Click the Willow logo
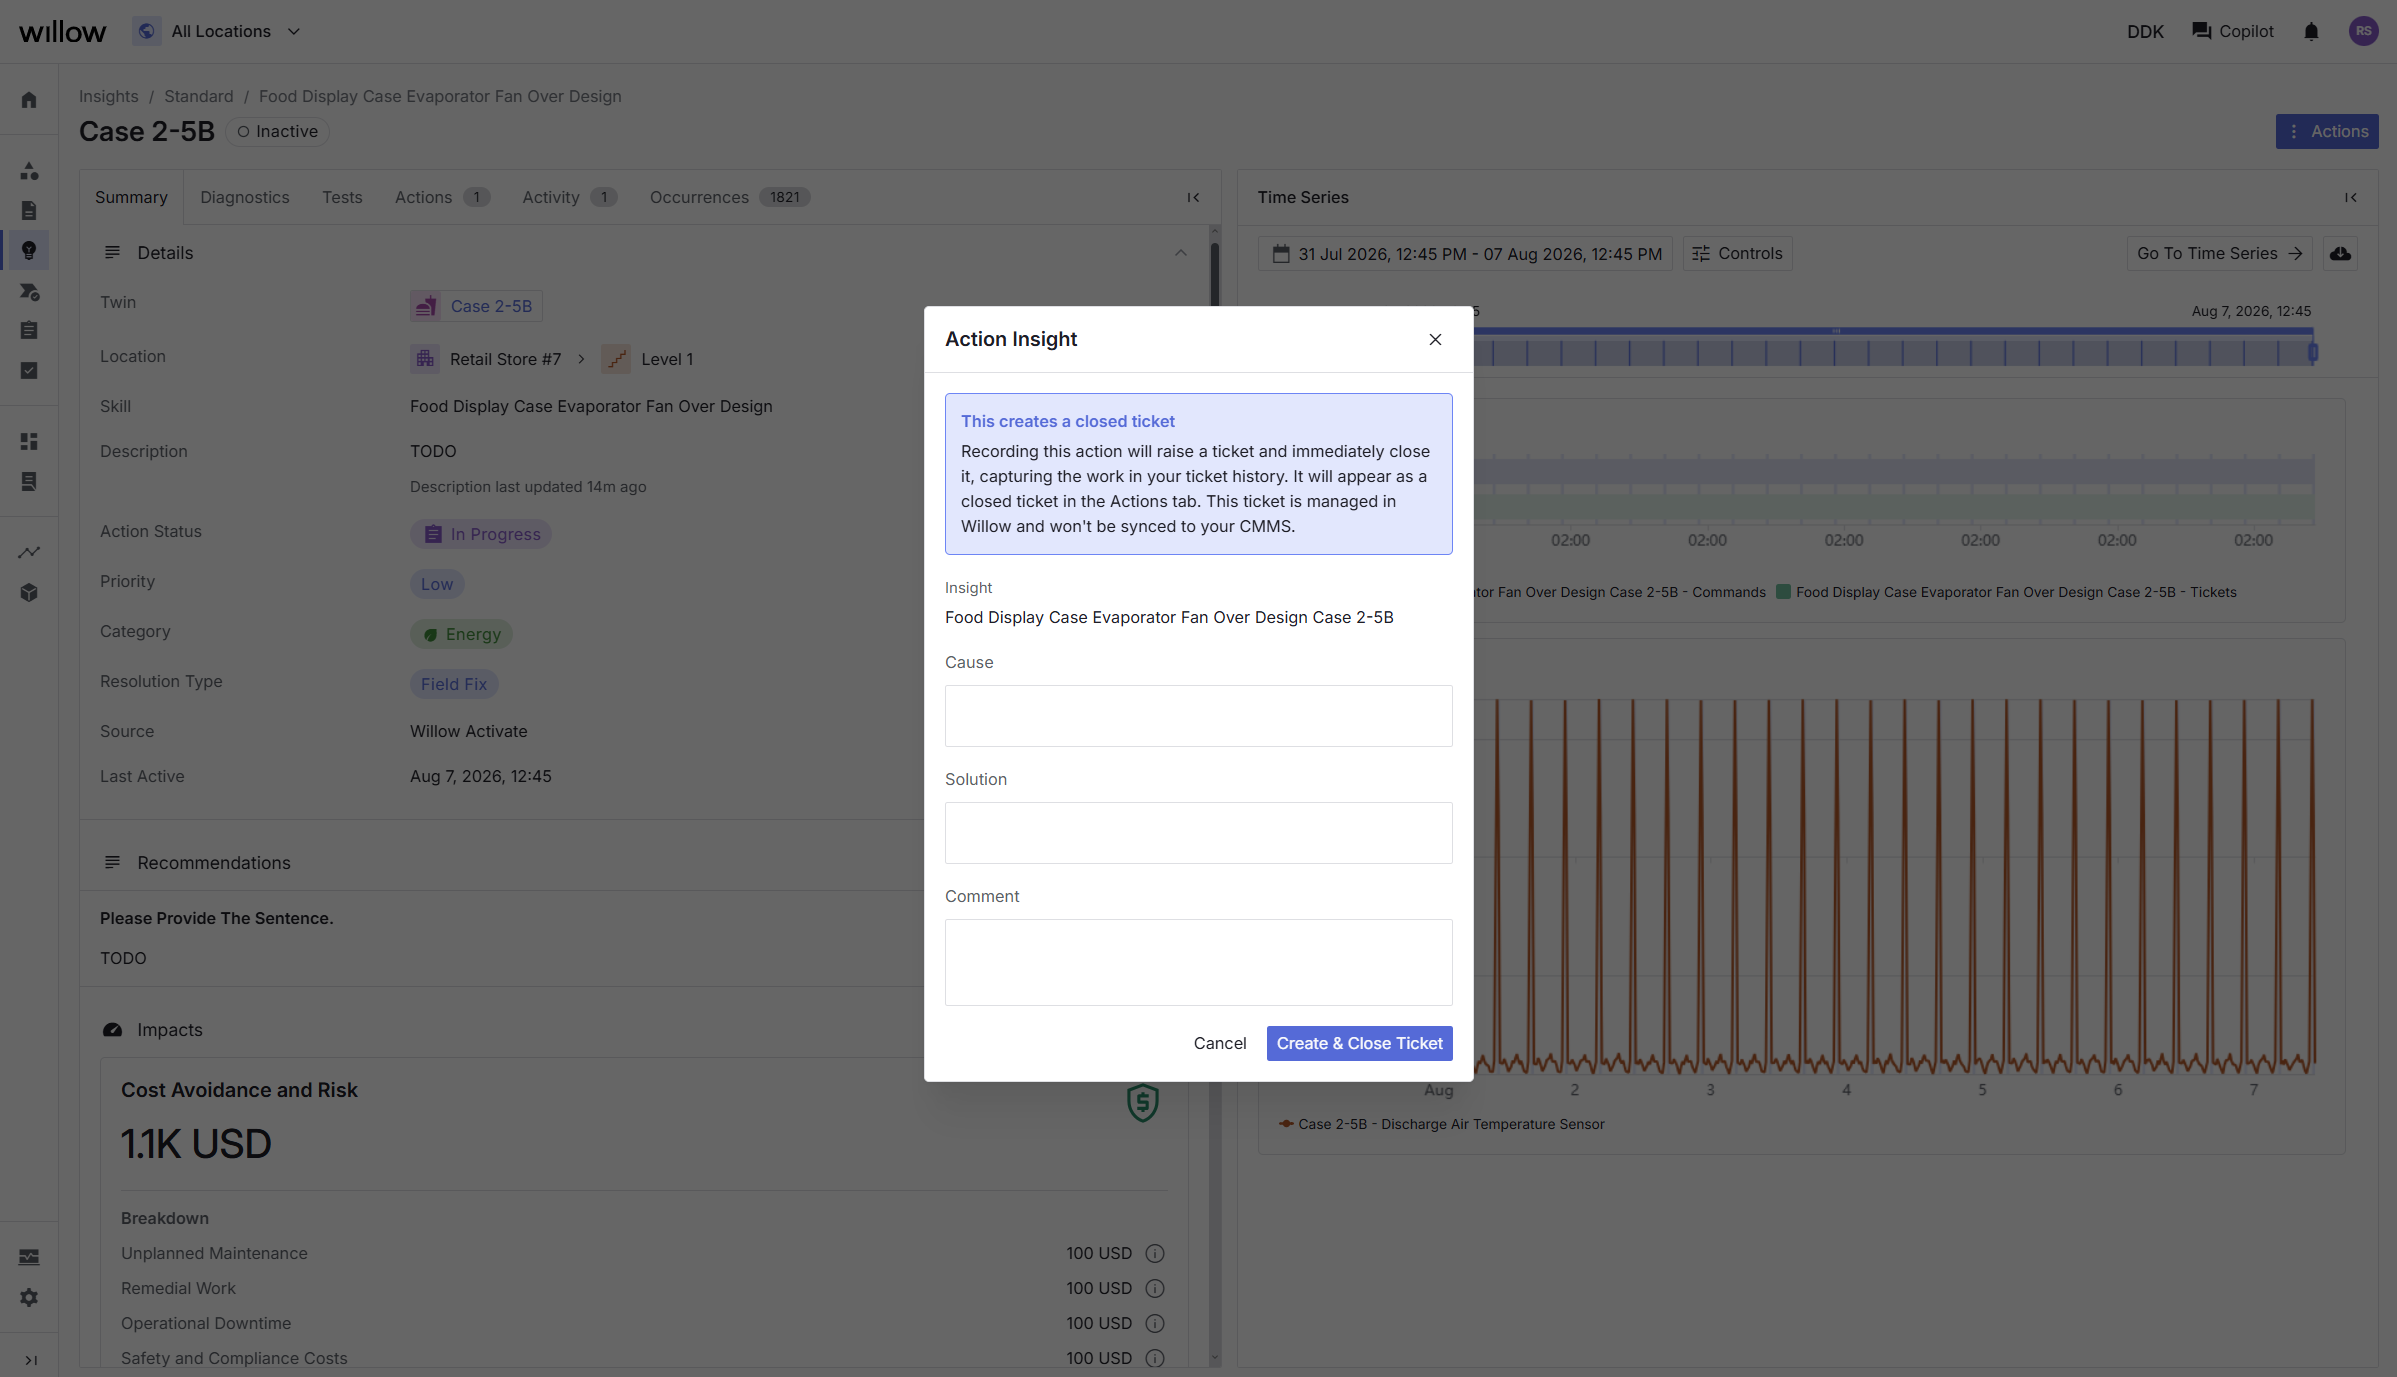The height and width of the screenshot is (1377, 2397). click(62, 32)
